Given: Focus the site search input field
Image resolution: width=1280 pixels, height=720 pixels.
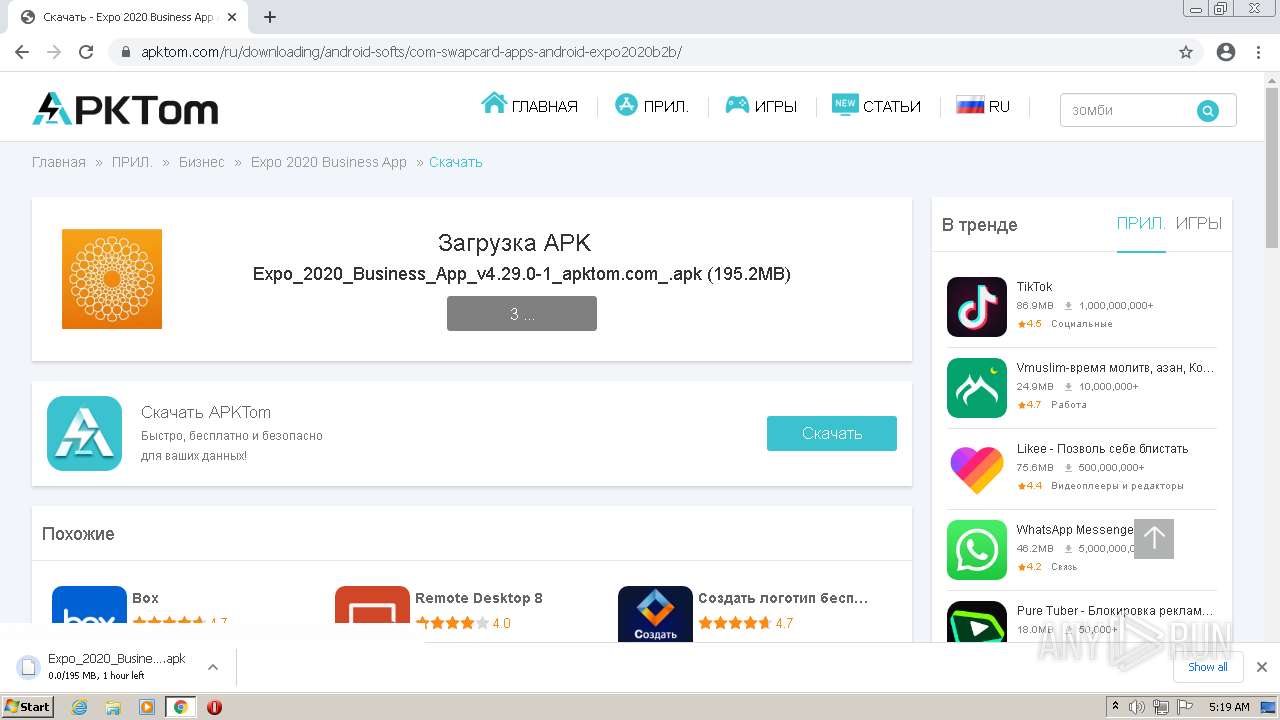Looking at the screenshot, I should click(1128, 110).
